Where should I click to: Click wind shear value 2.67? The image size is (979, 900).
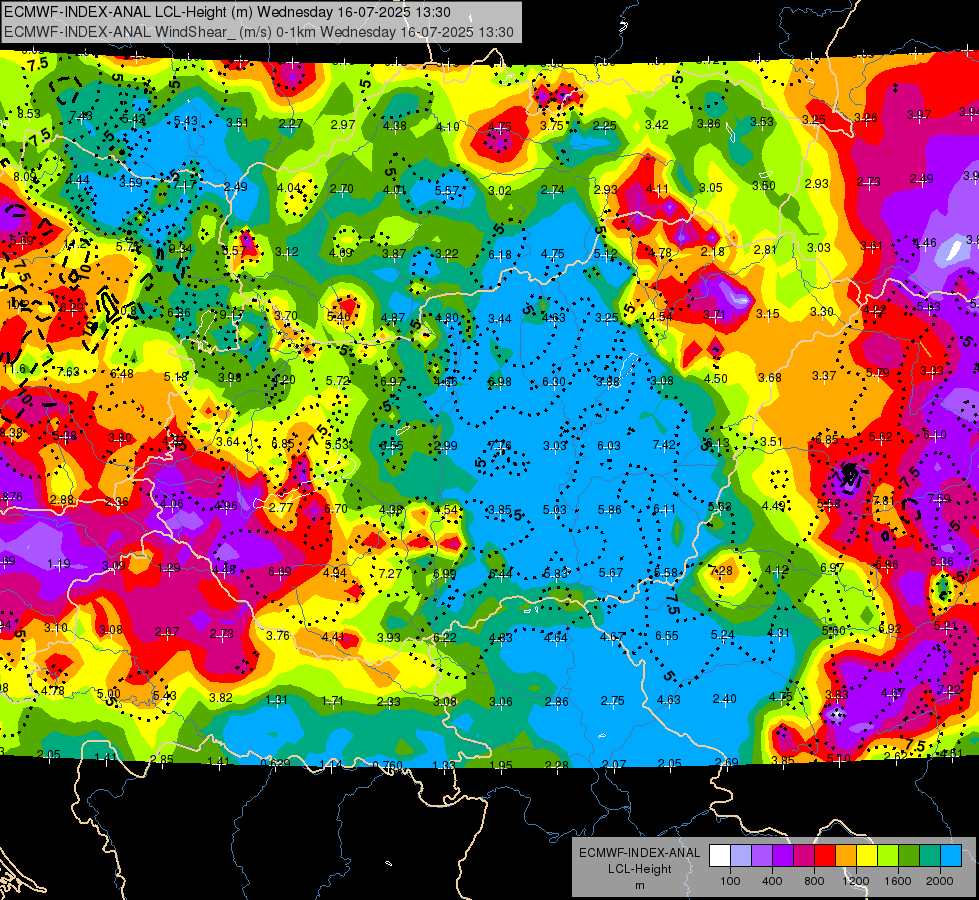point(167,631)
